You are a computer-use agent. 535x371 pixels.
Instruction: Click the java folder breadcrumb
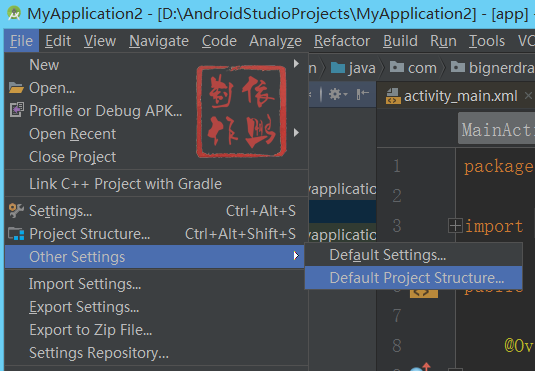click(x=353, y=68)
